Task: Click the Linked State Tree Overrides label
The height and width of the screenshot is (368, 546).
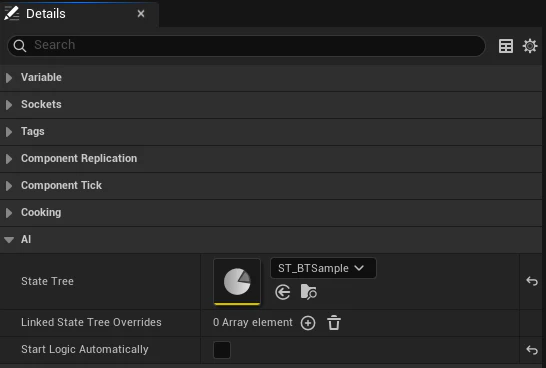Action: point(91,322)
